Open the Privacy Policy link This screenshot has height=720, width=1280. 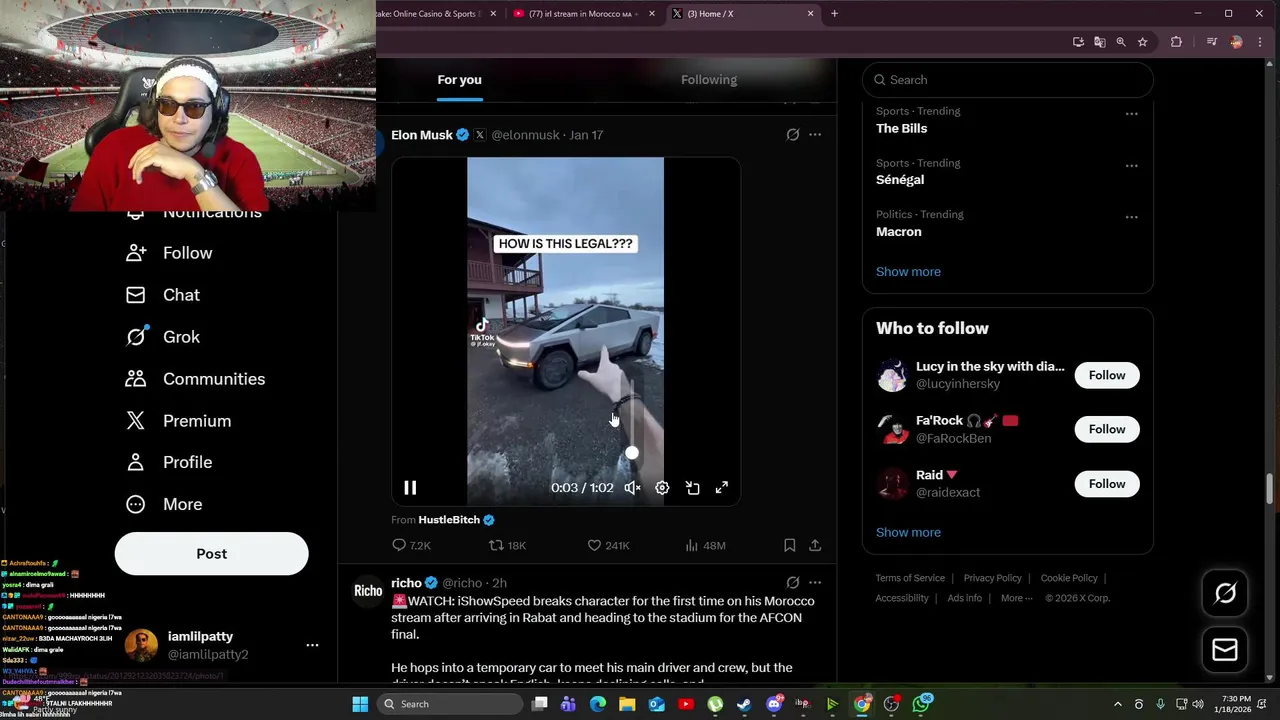992,578
